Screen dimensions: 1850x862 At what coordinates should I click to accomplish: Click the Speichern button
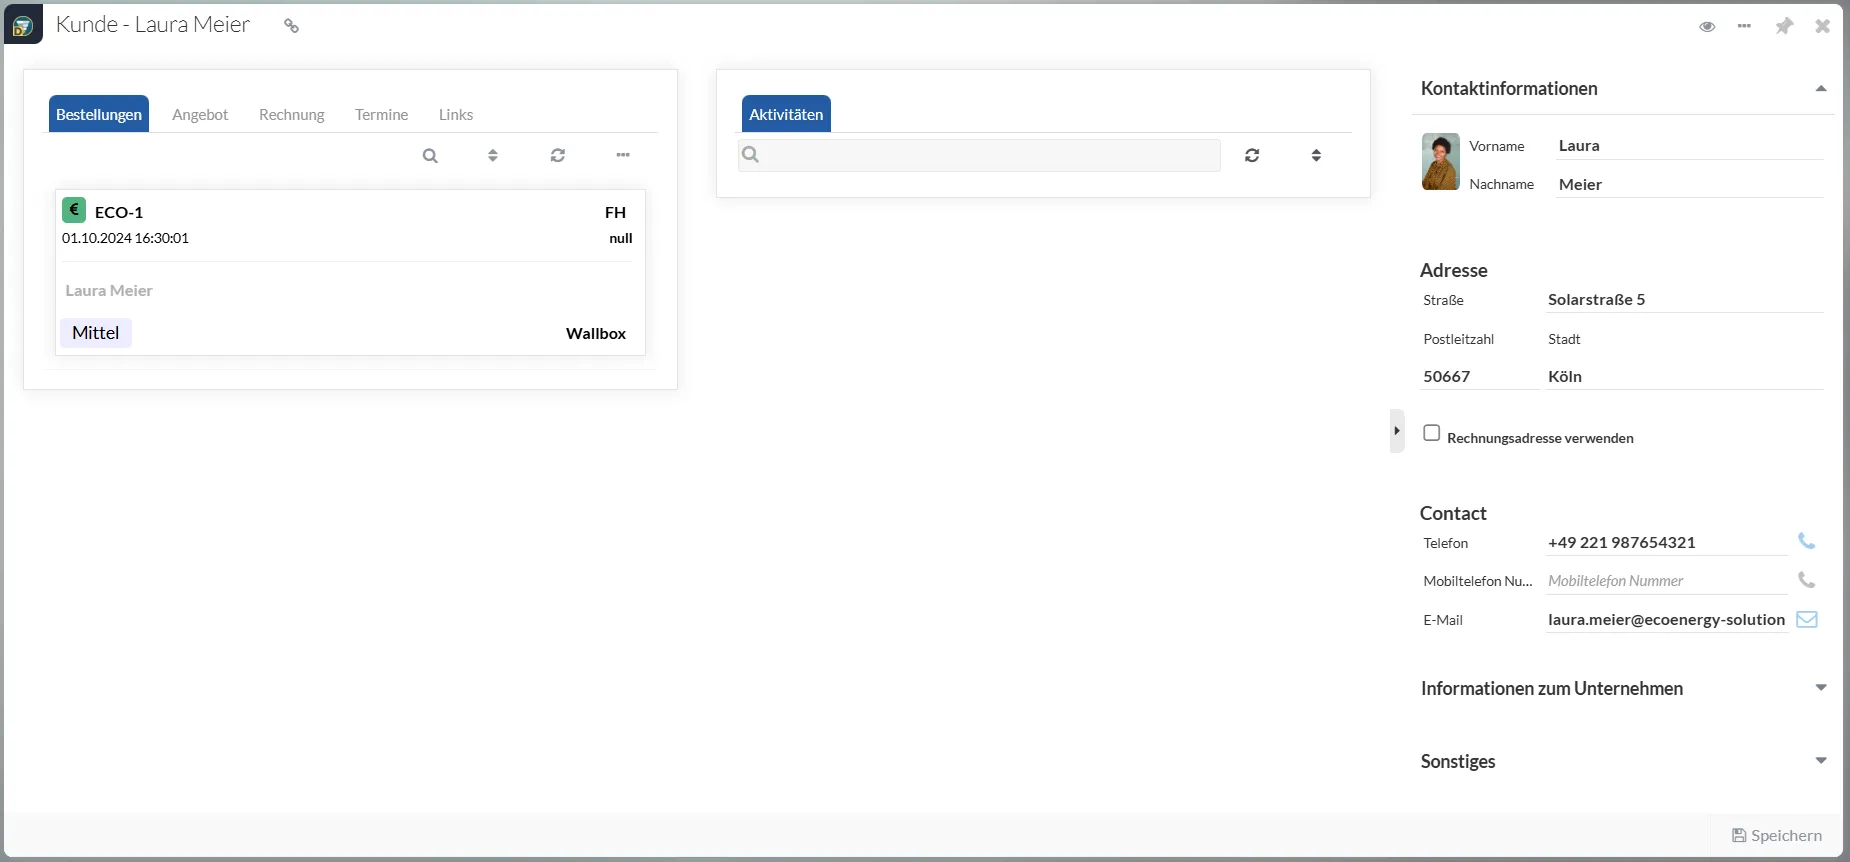click(x=1776, y=835)
